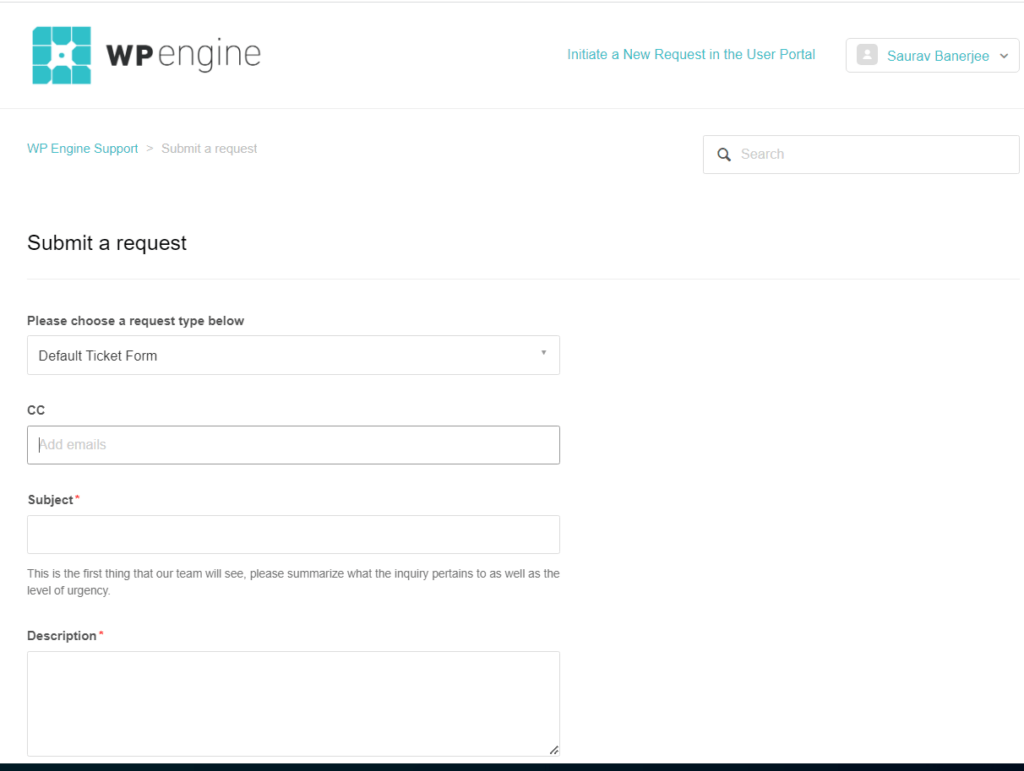Click the WP engine wordmark in the header
This screenshot has width=1024, height=771.
click(x=180, y=55)
